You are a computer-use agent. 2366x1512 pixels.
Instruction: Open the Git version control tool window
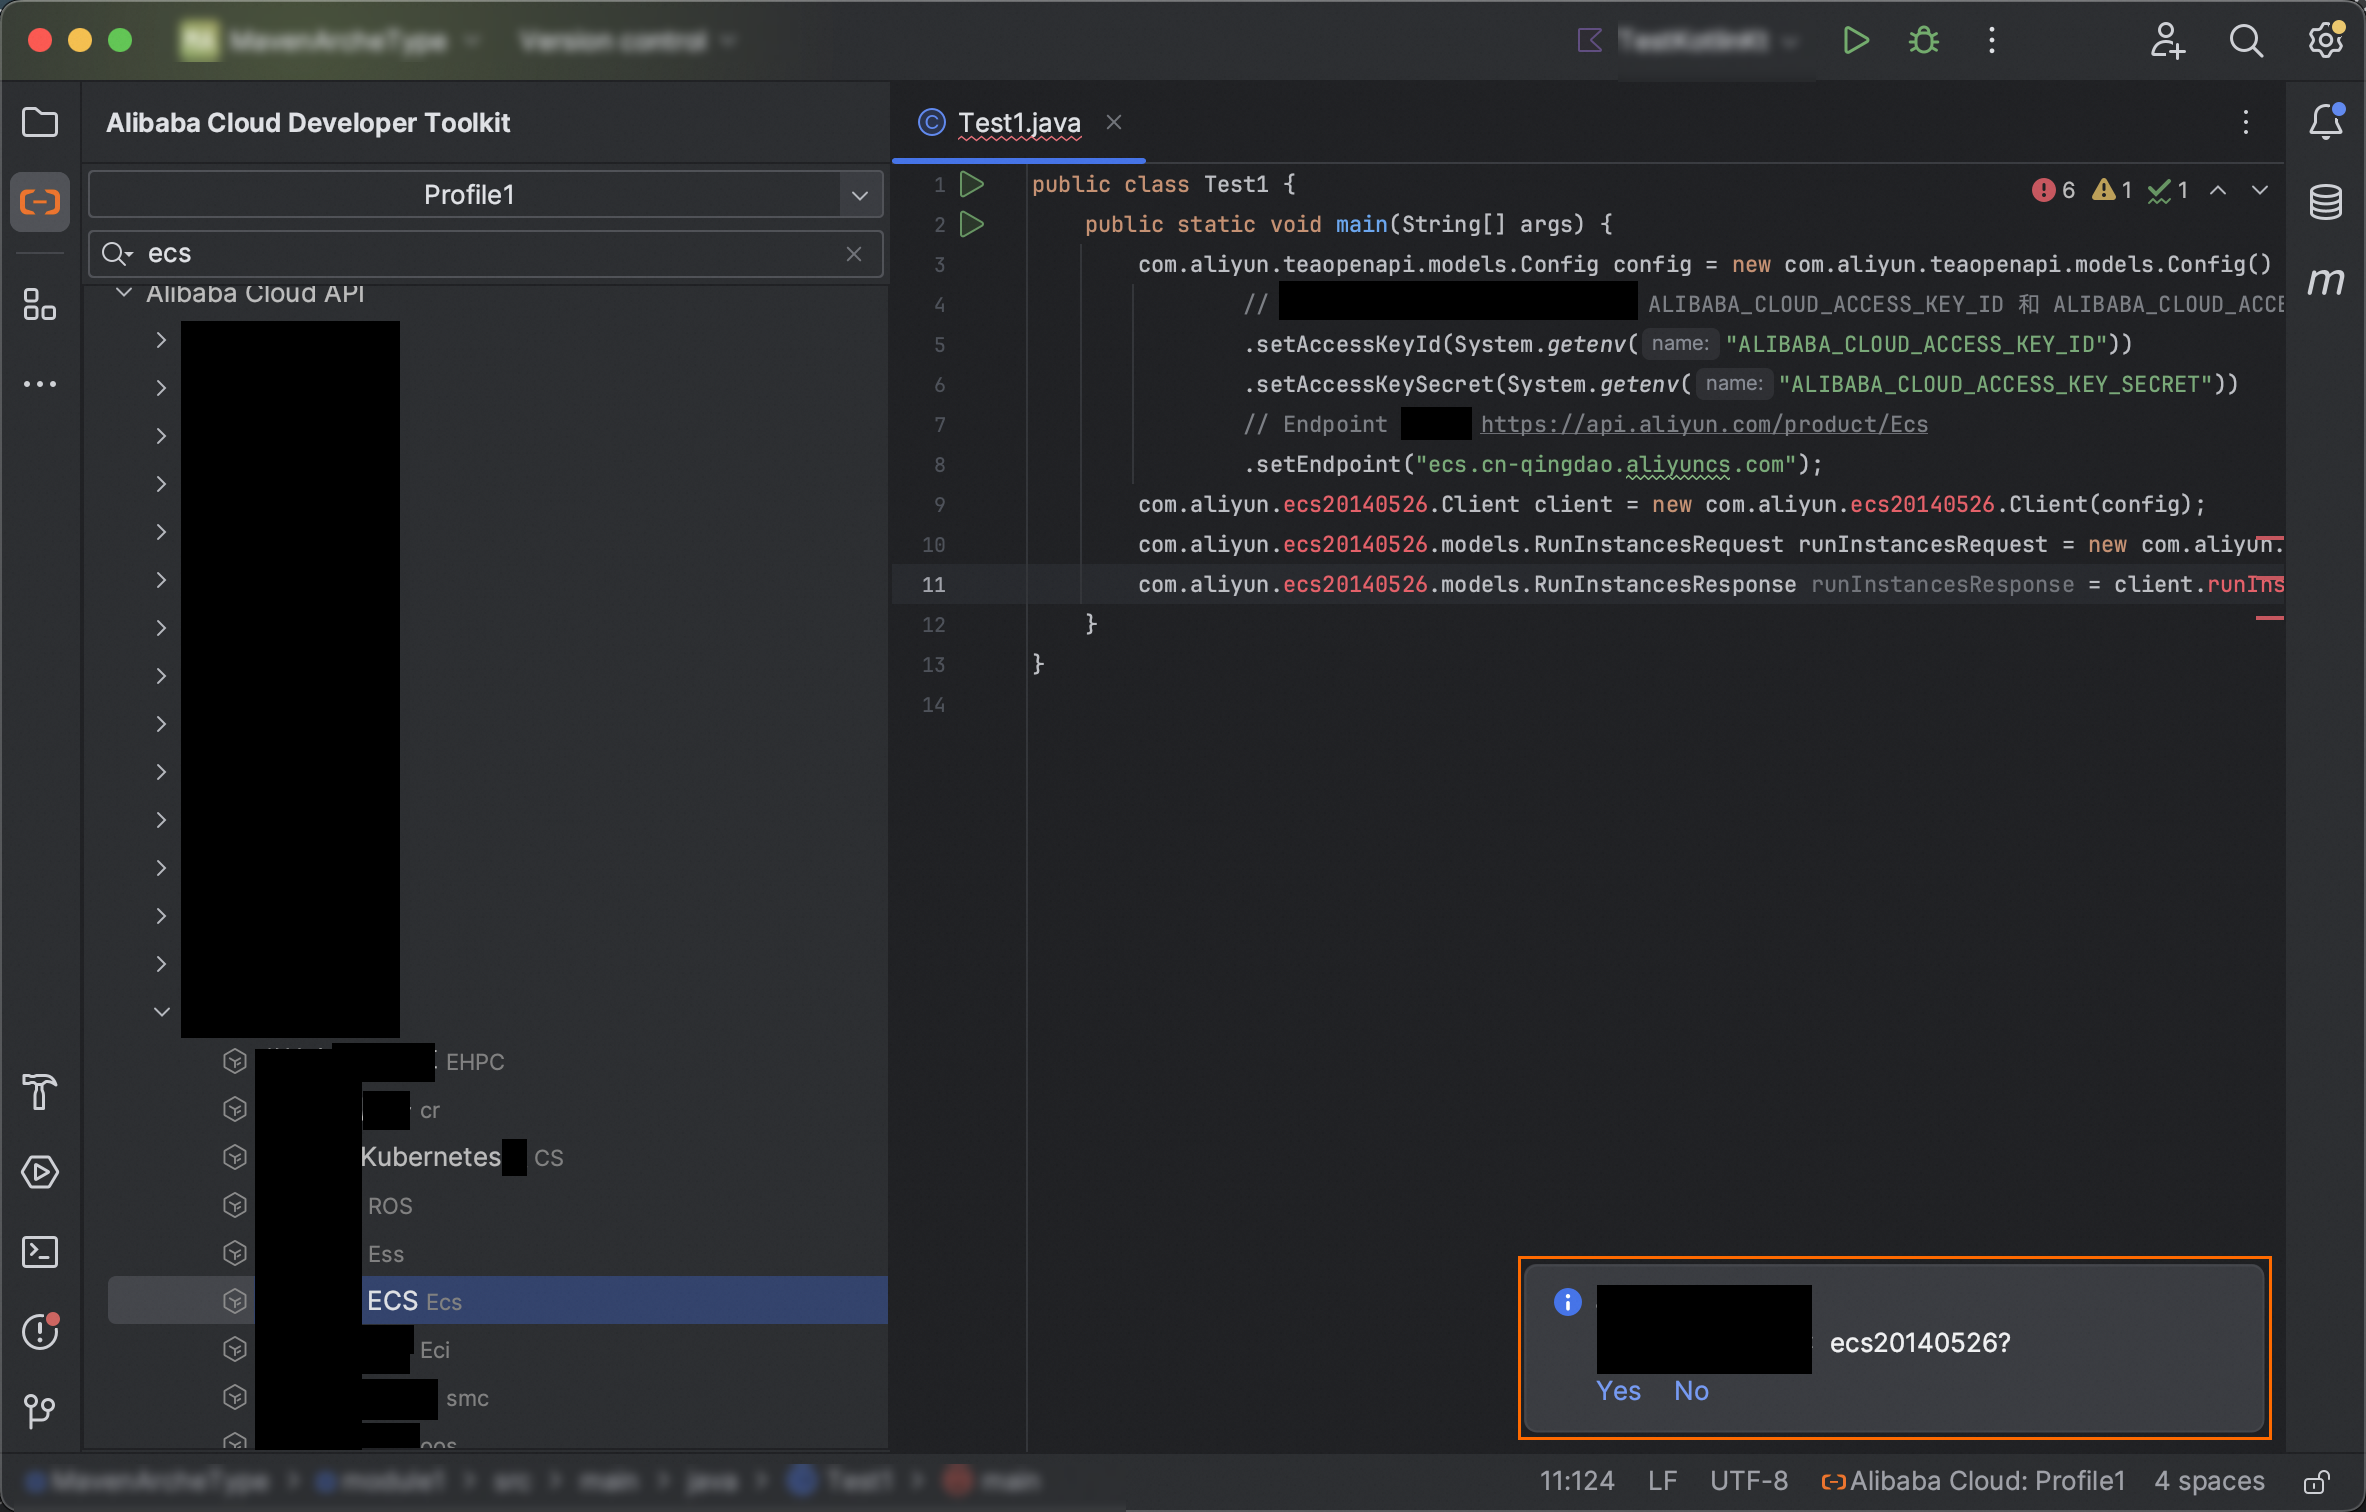point(40,1411)
